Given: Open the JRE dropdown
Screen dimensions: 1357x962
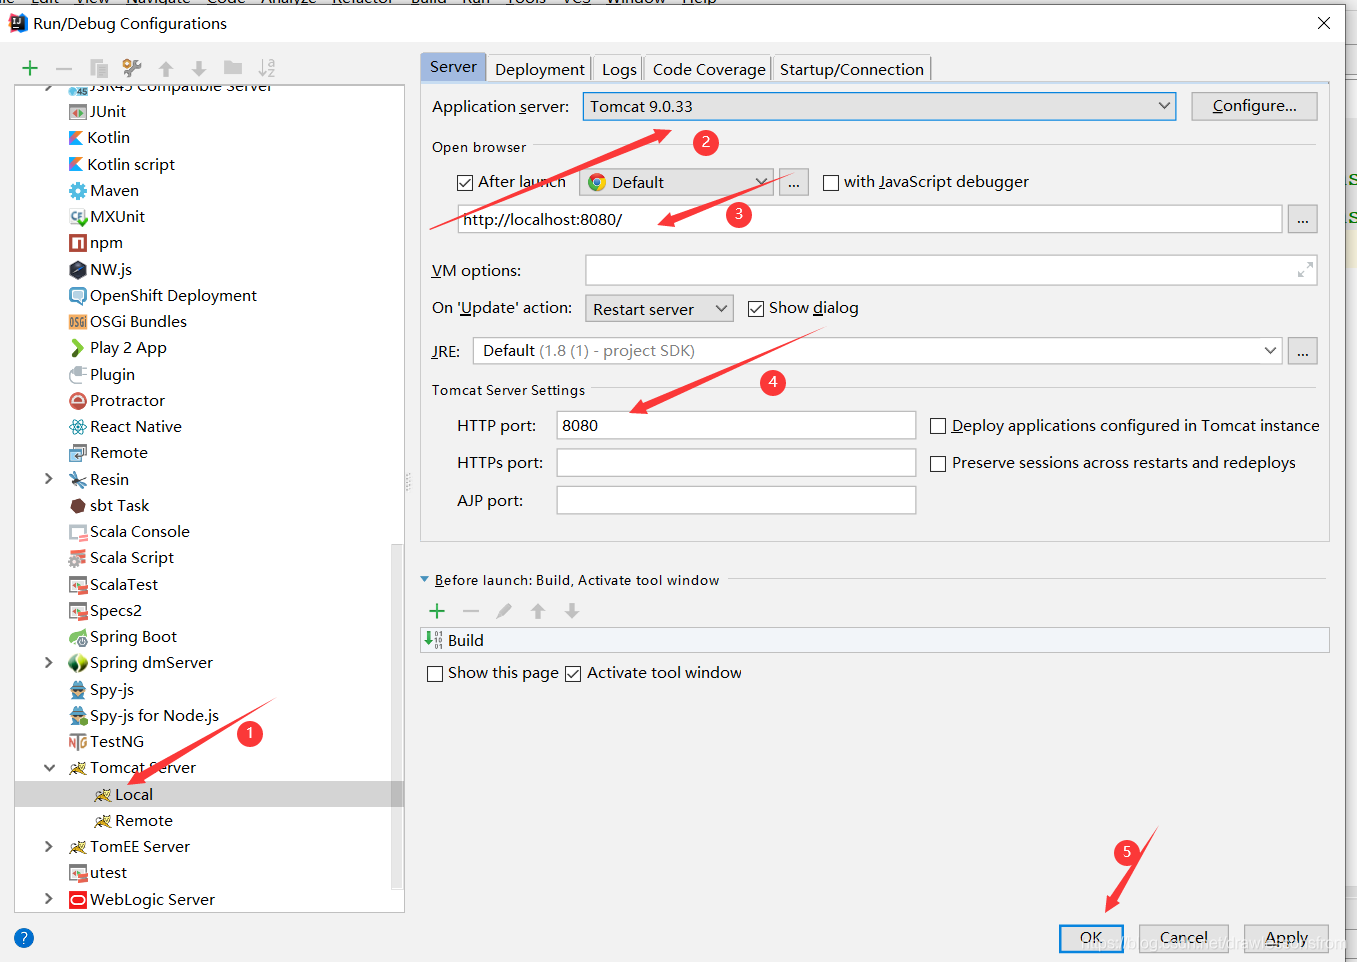Looking at the screenshot, I should point(878,351).
